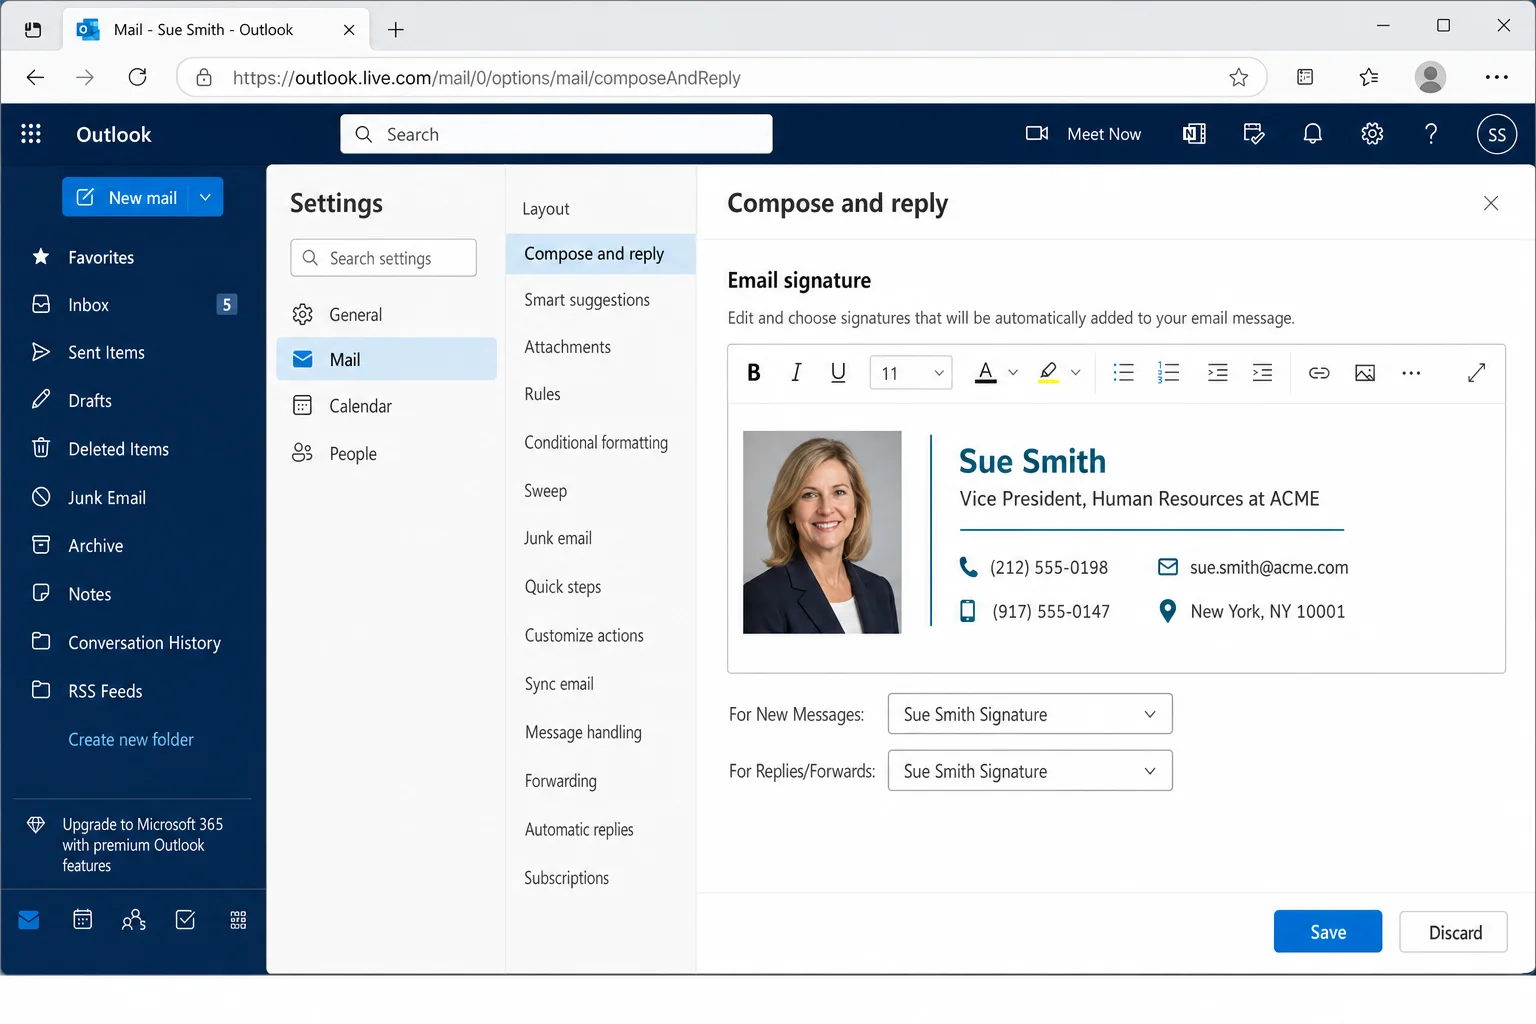Open Smart suggestions settings
The height and width of the screenshot is (1024, 1536).
click(x=587, y=300)
